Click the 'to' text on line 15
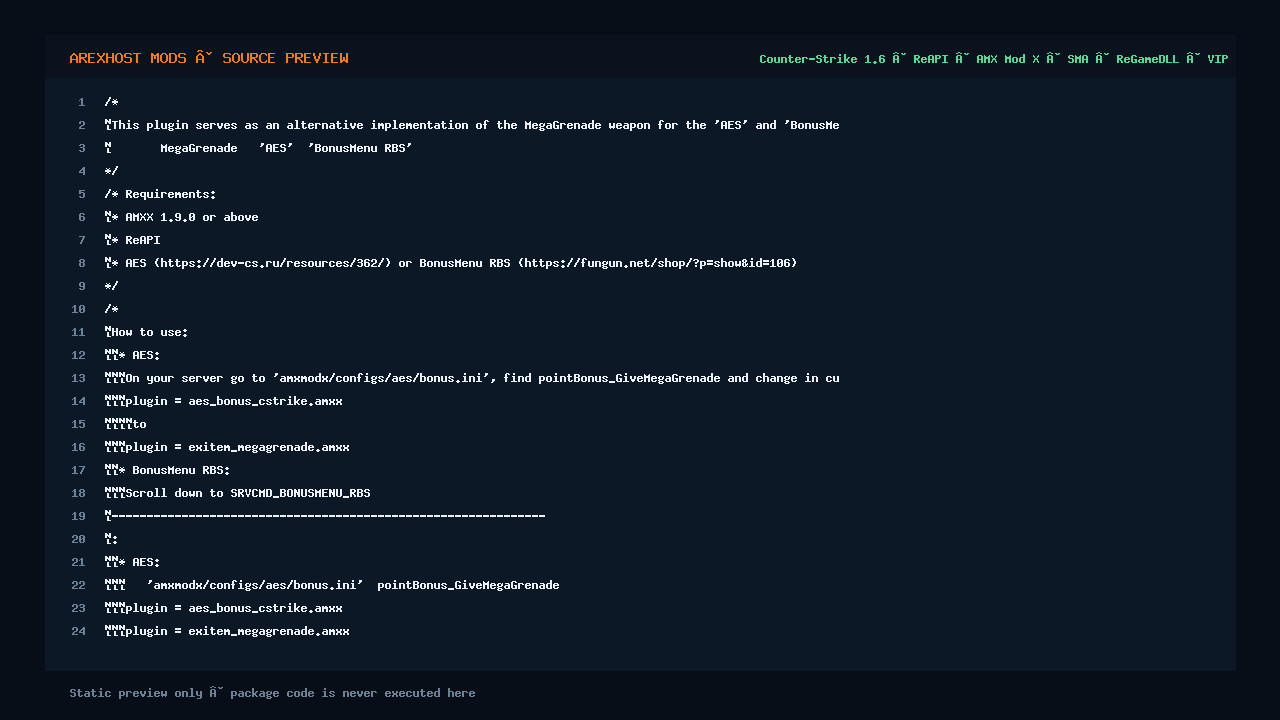The image size is (1280, 720). pyautogui.click(x=125, y=424)
